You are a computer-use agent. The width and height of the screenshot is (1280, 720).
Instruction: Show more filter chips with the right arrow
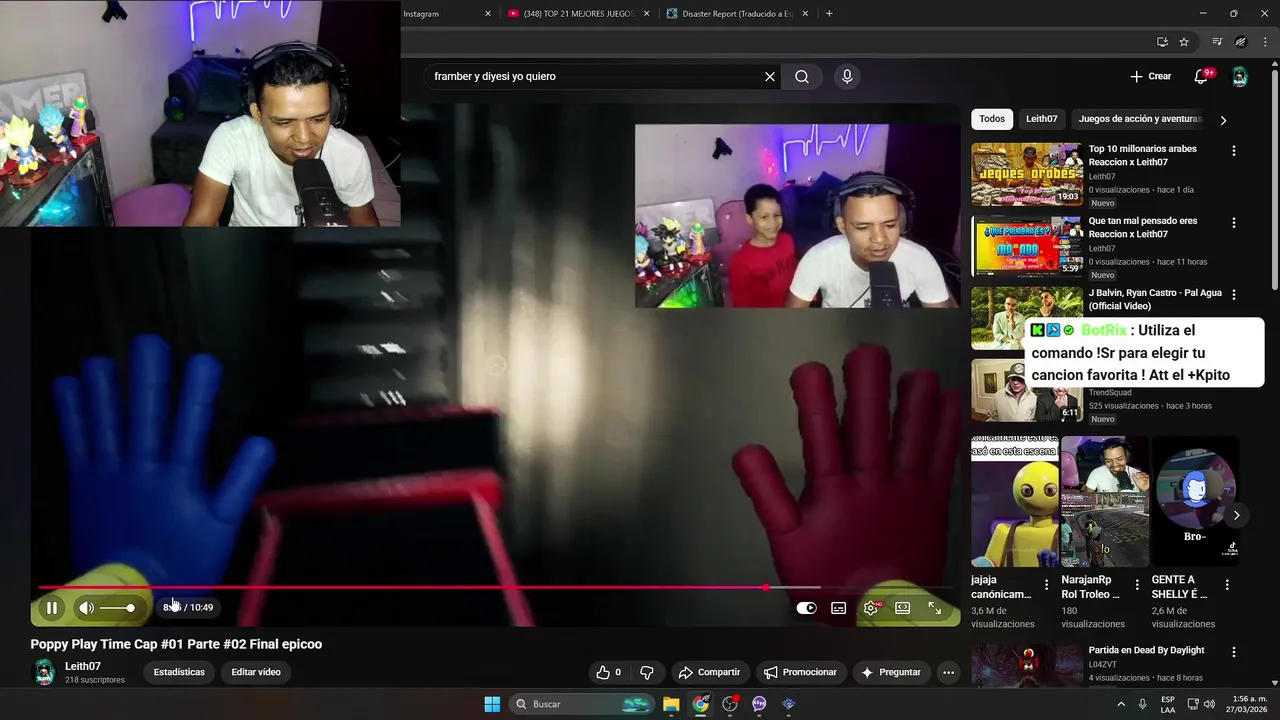[1223, 120]
